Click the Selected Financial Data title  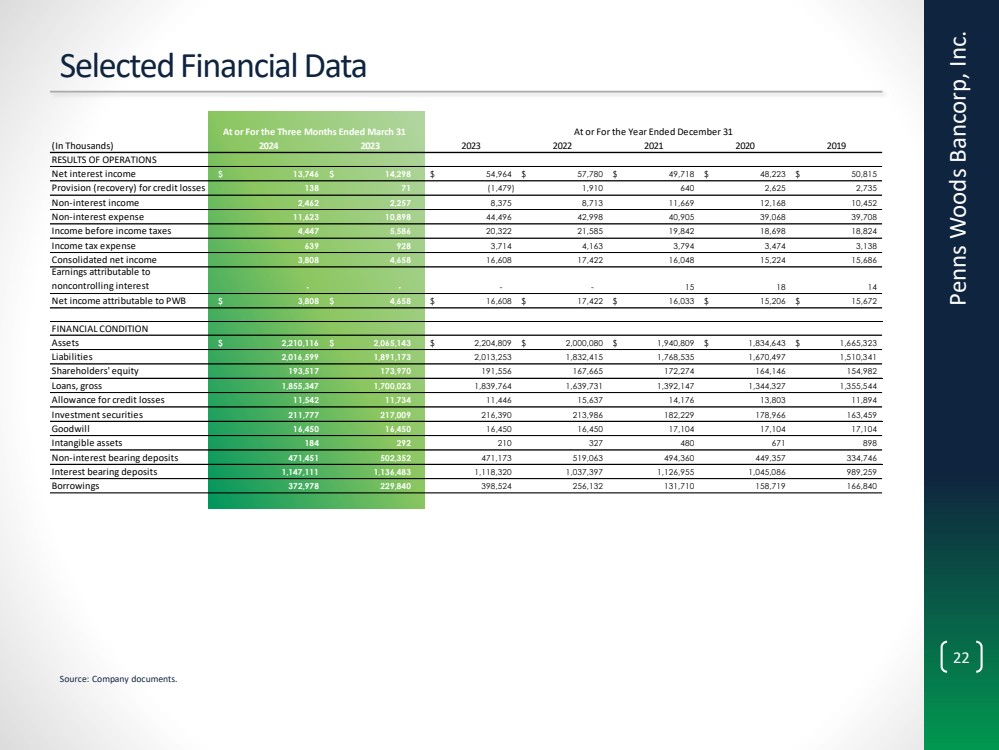coord(213,66)
